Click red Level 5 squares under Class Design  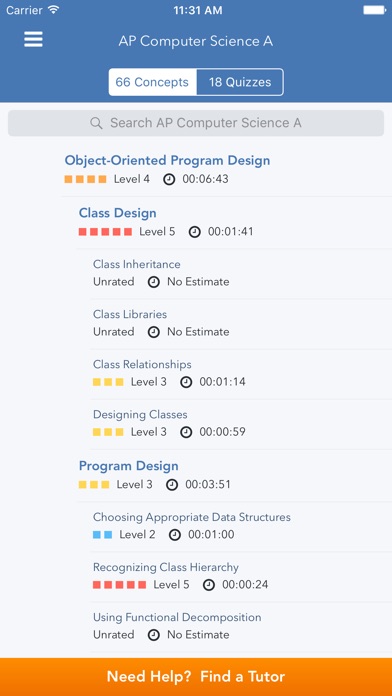pos(105,232)
